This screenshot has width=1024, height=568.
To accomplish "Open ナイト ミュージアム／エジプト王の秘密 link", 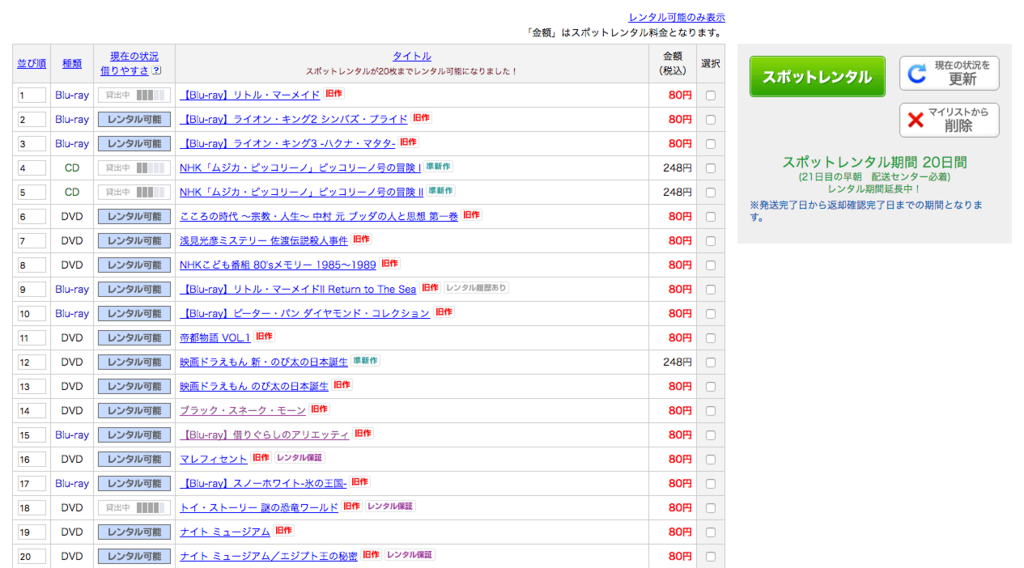I will (268, 556).
